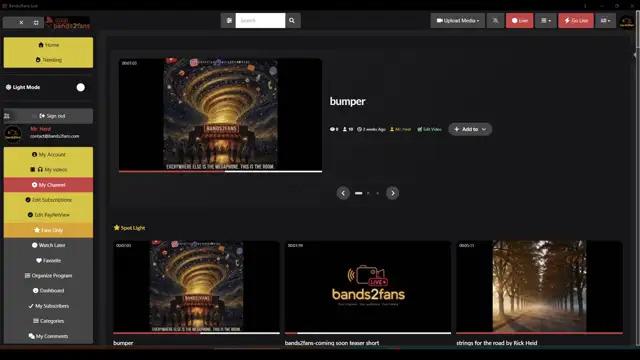Click into the Search input field
This screenshot has width=640, height=360.
[260, 20]
